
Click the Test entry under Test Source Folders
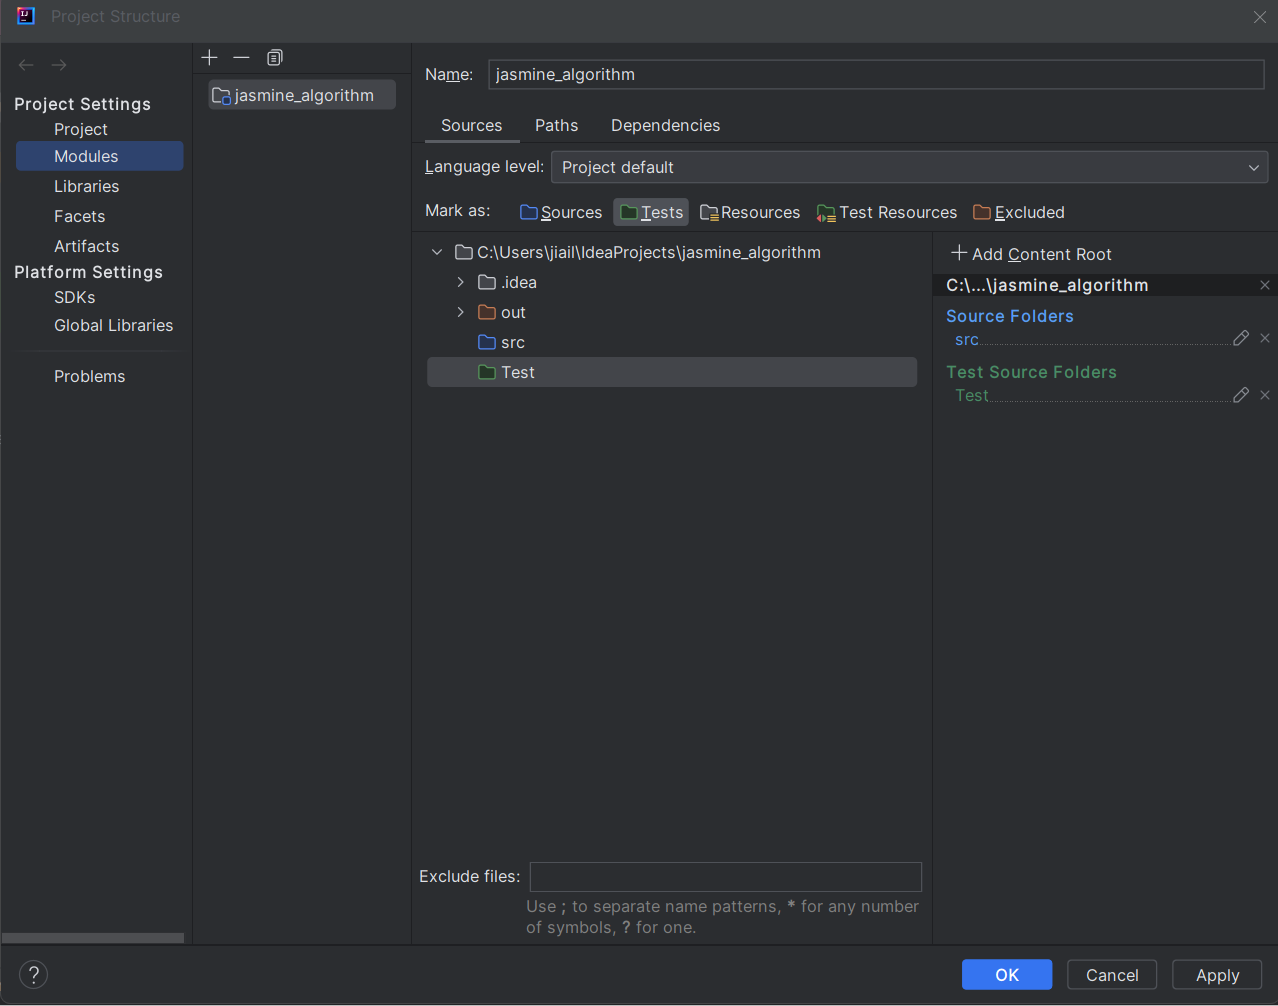coord(972,396)
